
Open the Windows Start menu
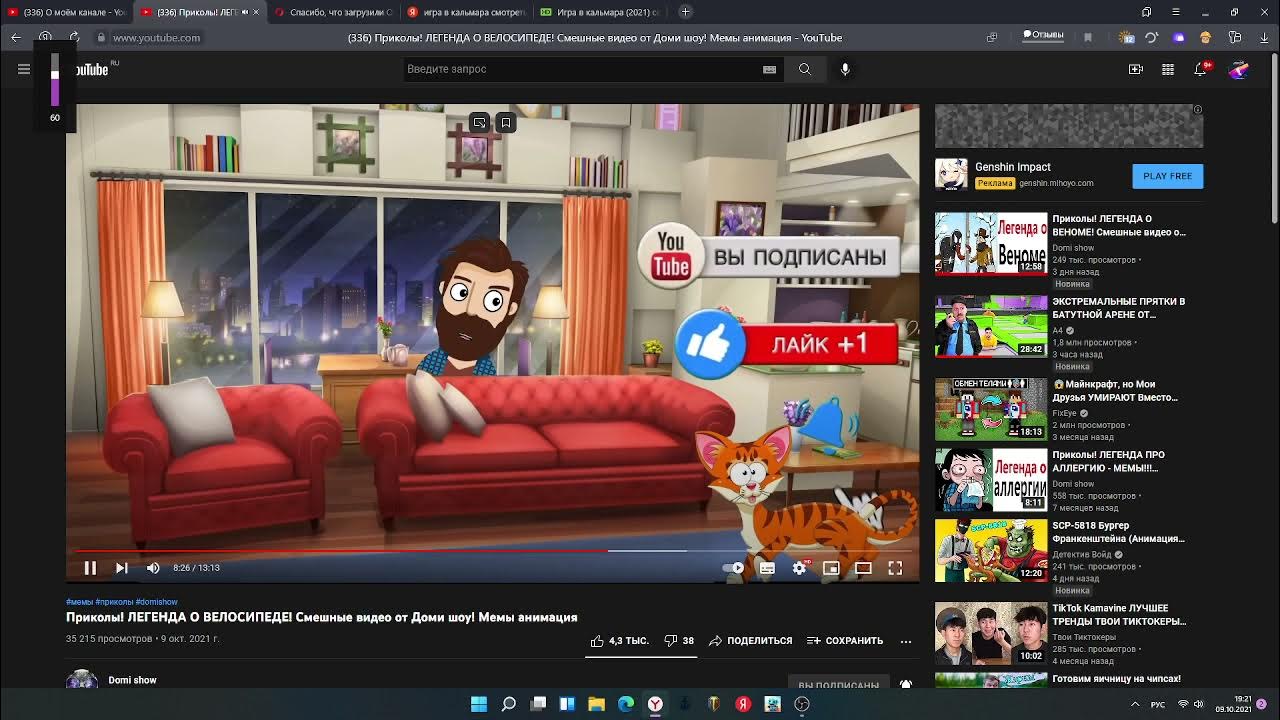pos(479,704)
